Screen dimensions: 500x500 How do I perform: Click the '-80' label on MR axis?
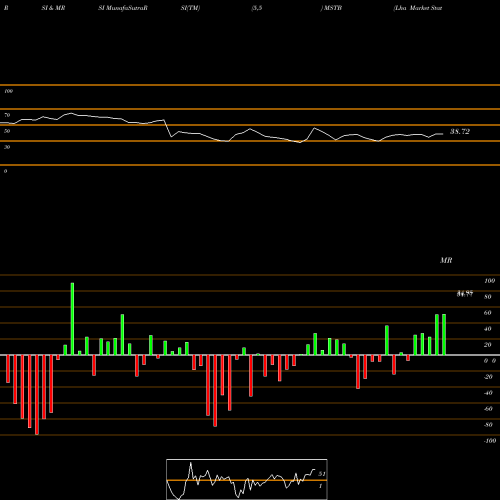(x=488, y=425)
